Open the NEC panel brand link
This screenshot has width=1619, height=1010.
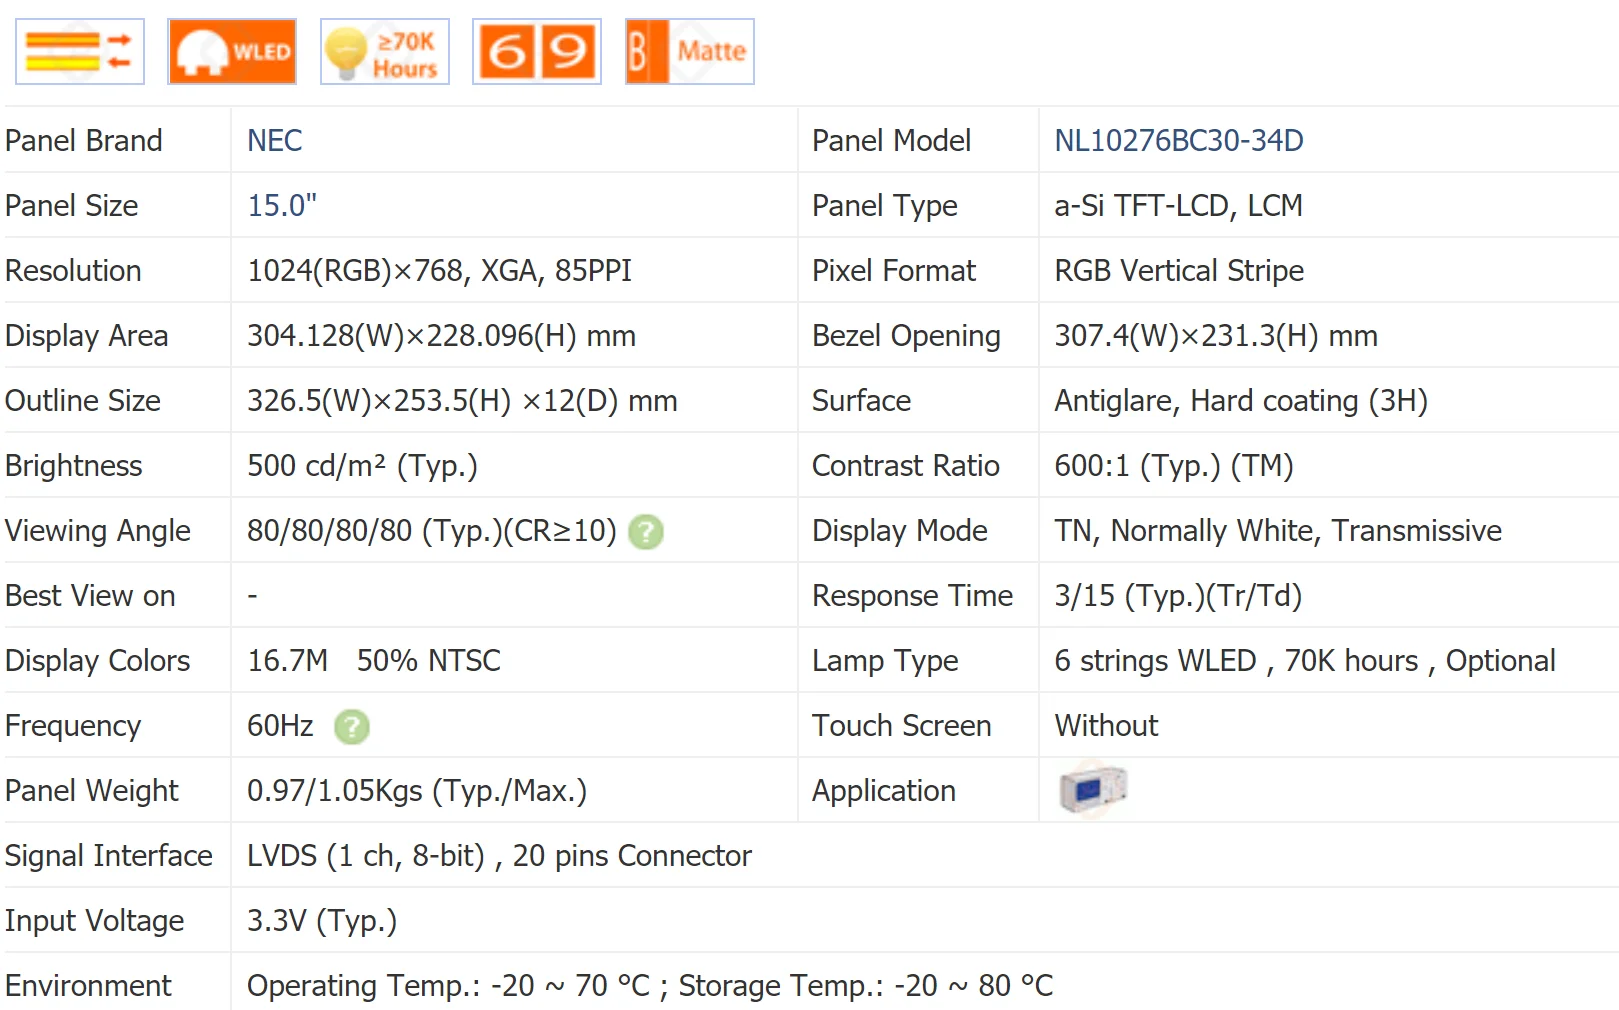[x=275, y=141]
